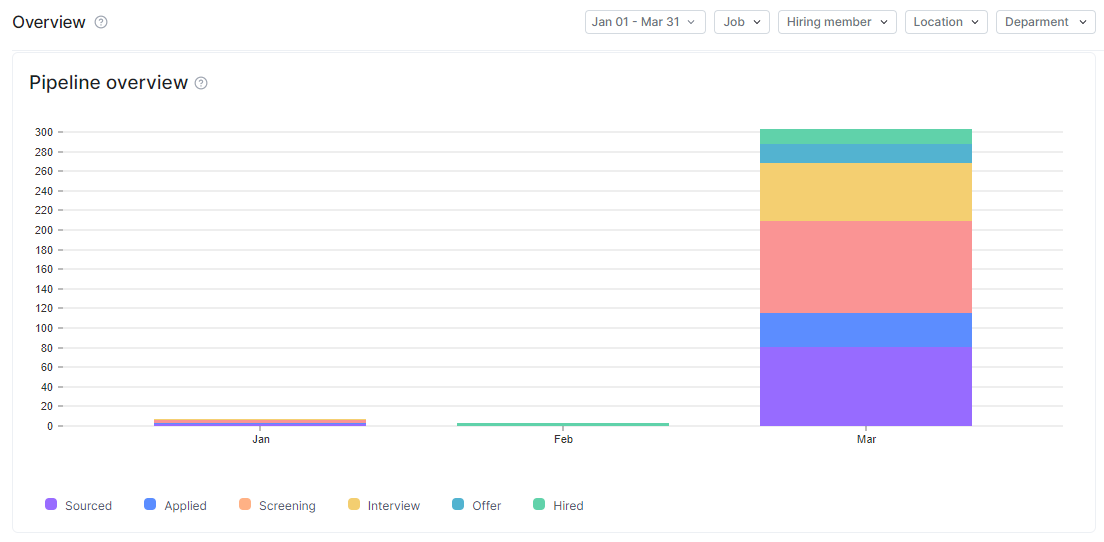Click the Pipeline overview heading
The width and height of the screenshot is (1104, 542).
click(x=108, y=83)
